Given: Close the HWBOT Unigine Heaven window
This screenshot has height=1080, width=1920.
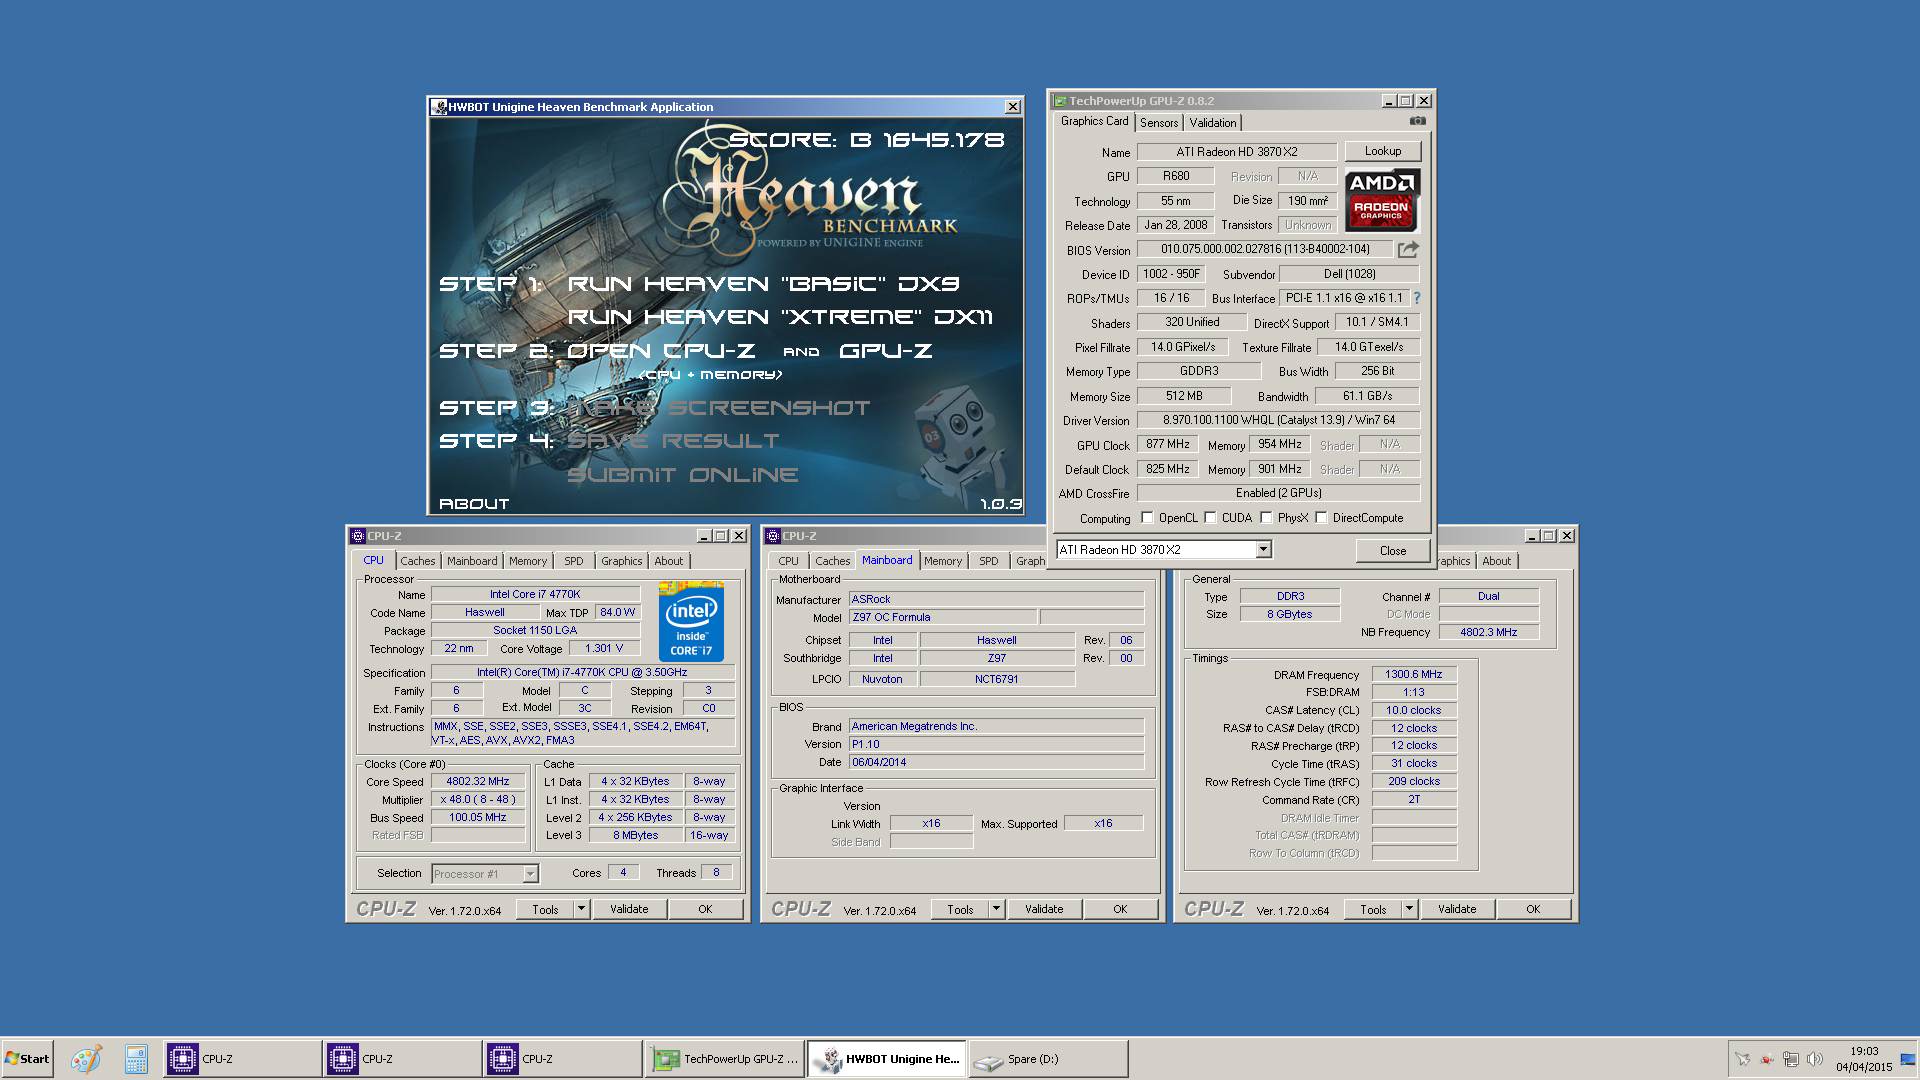Looking at the screenshot, I should [x=1012, y=107].
